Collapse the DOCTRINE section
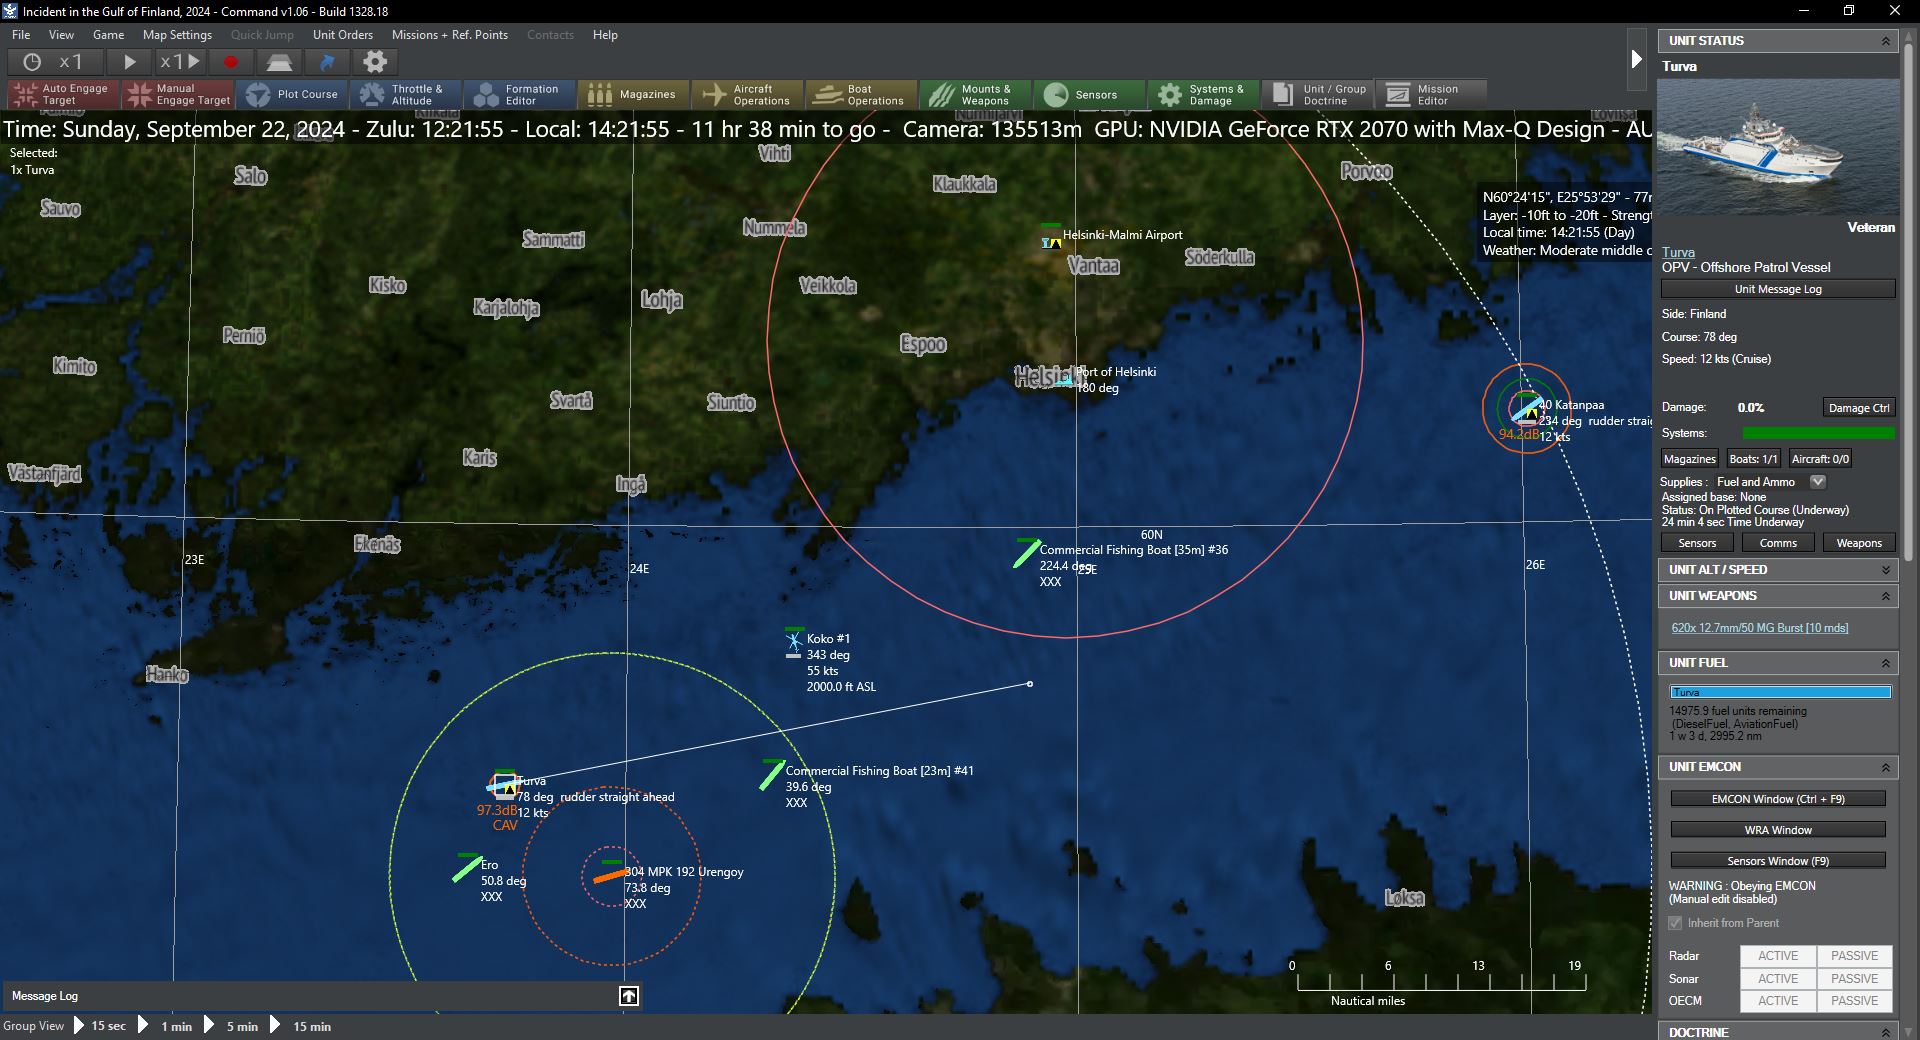 (x=1885, y=1032)
